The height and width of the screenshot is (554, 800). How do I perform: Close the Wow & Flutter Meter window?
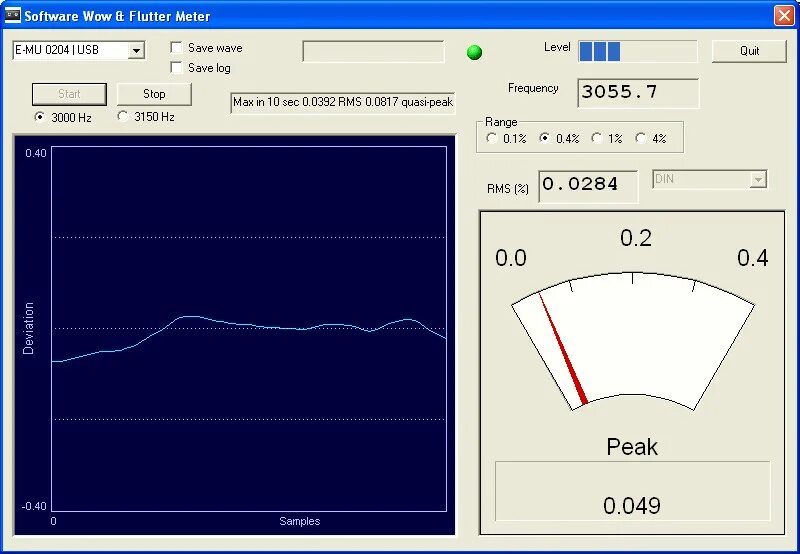tap(784, 15)
